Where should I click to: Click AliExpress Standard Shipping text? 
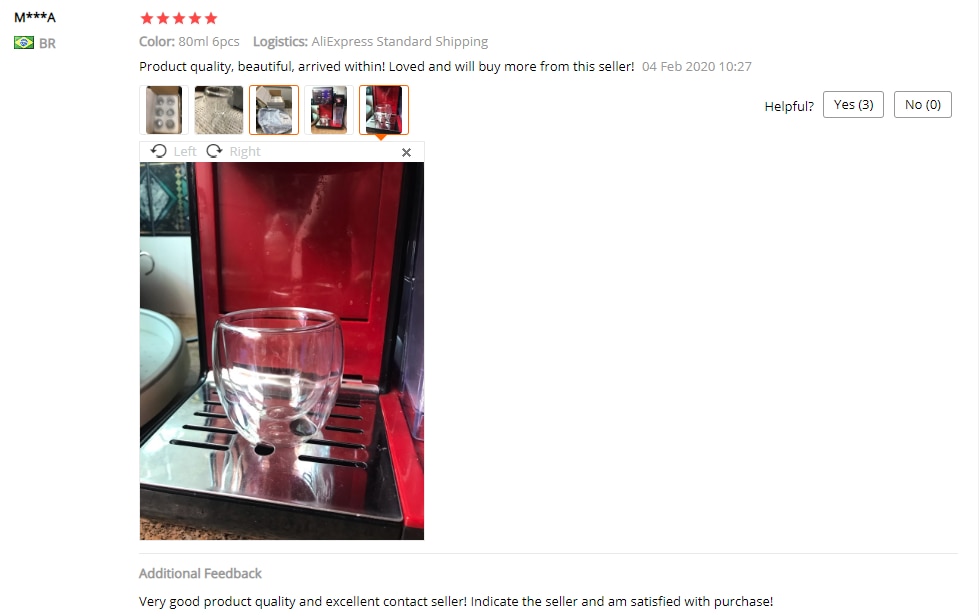point(400,42)
